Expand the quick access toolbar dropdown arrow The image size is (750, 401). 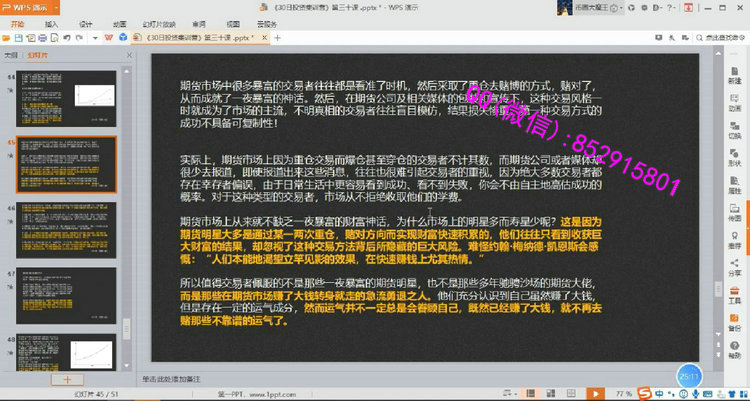tap(95, 38)
